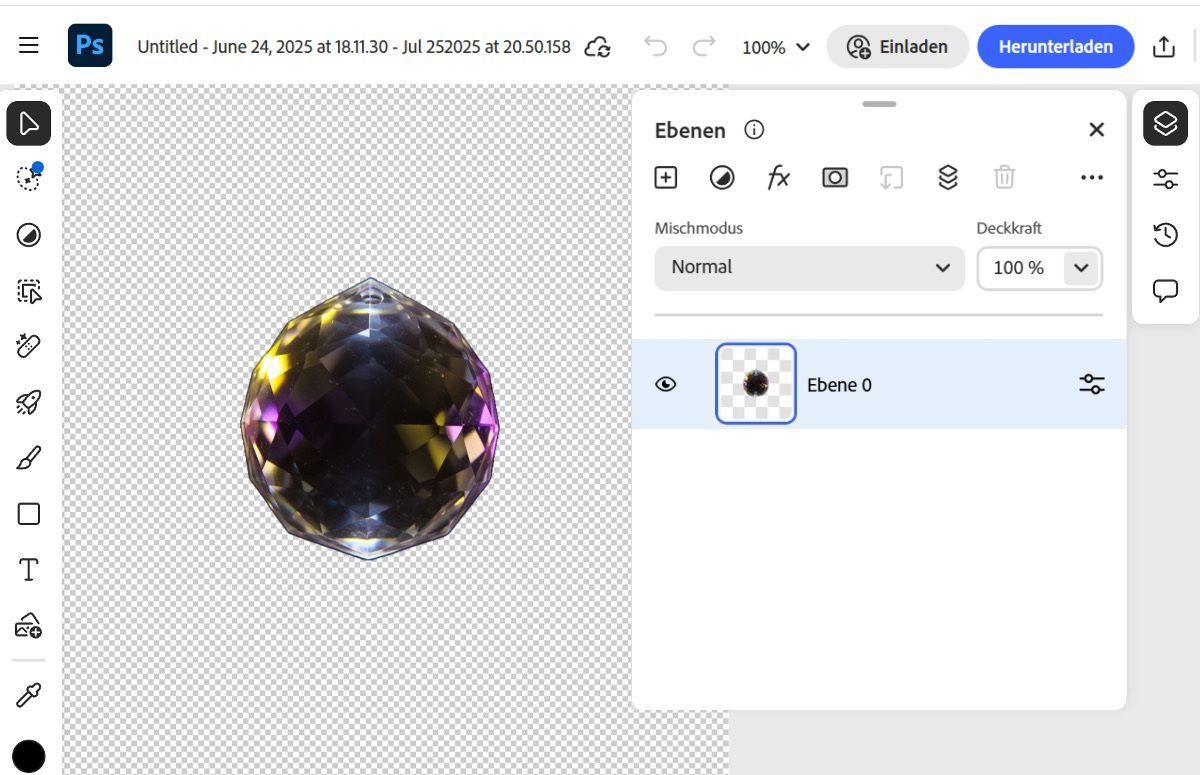Open the 100% zoom level dropdown
1200x775 pixels.
(776, 47)
